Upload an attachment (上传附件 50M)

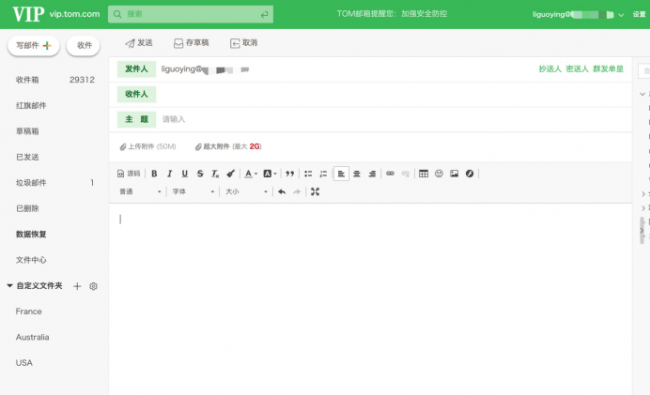click(148, 146)
